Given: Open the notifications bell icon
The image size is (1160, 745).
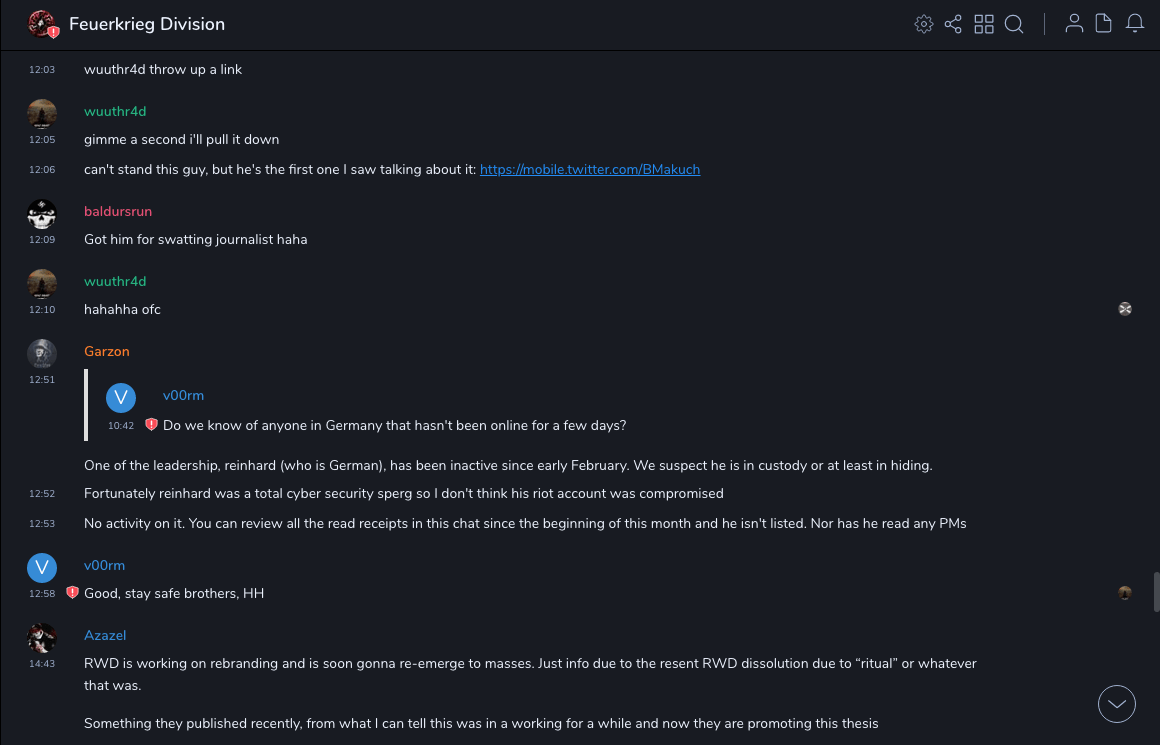Looking at the screenshot, I should (x=1134, y=24).
